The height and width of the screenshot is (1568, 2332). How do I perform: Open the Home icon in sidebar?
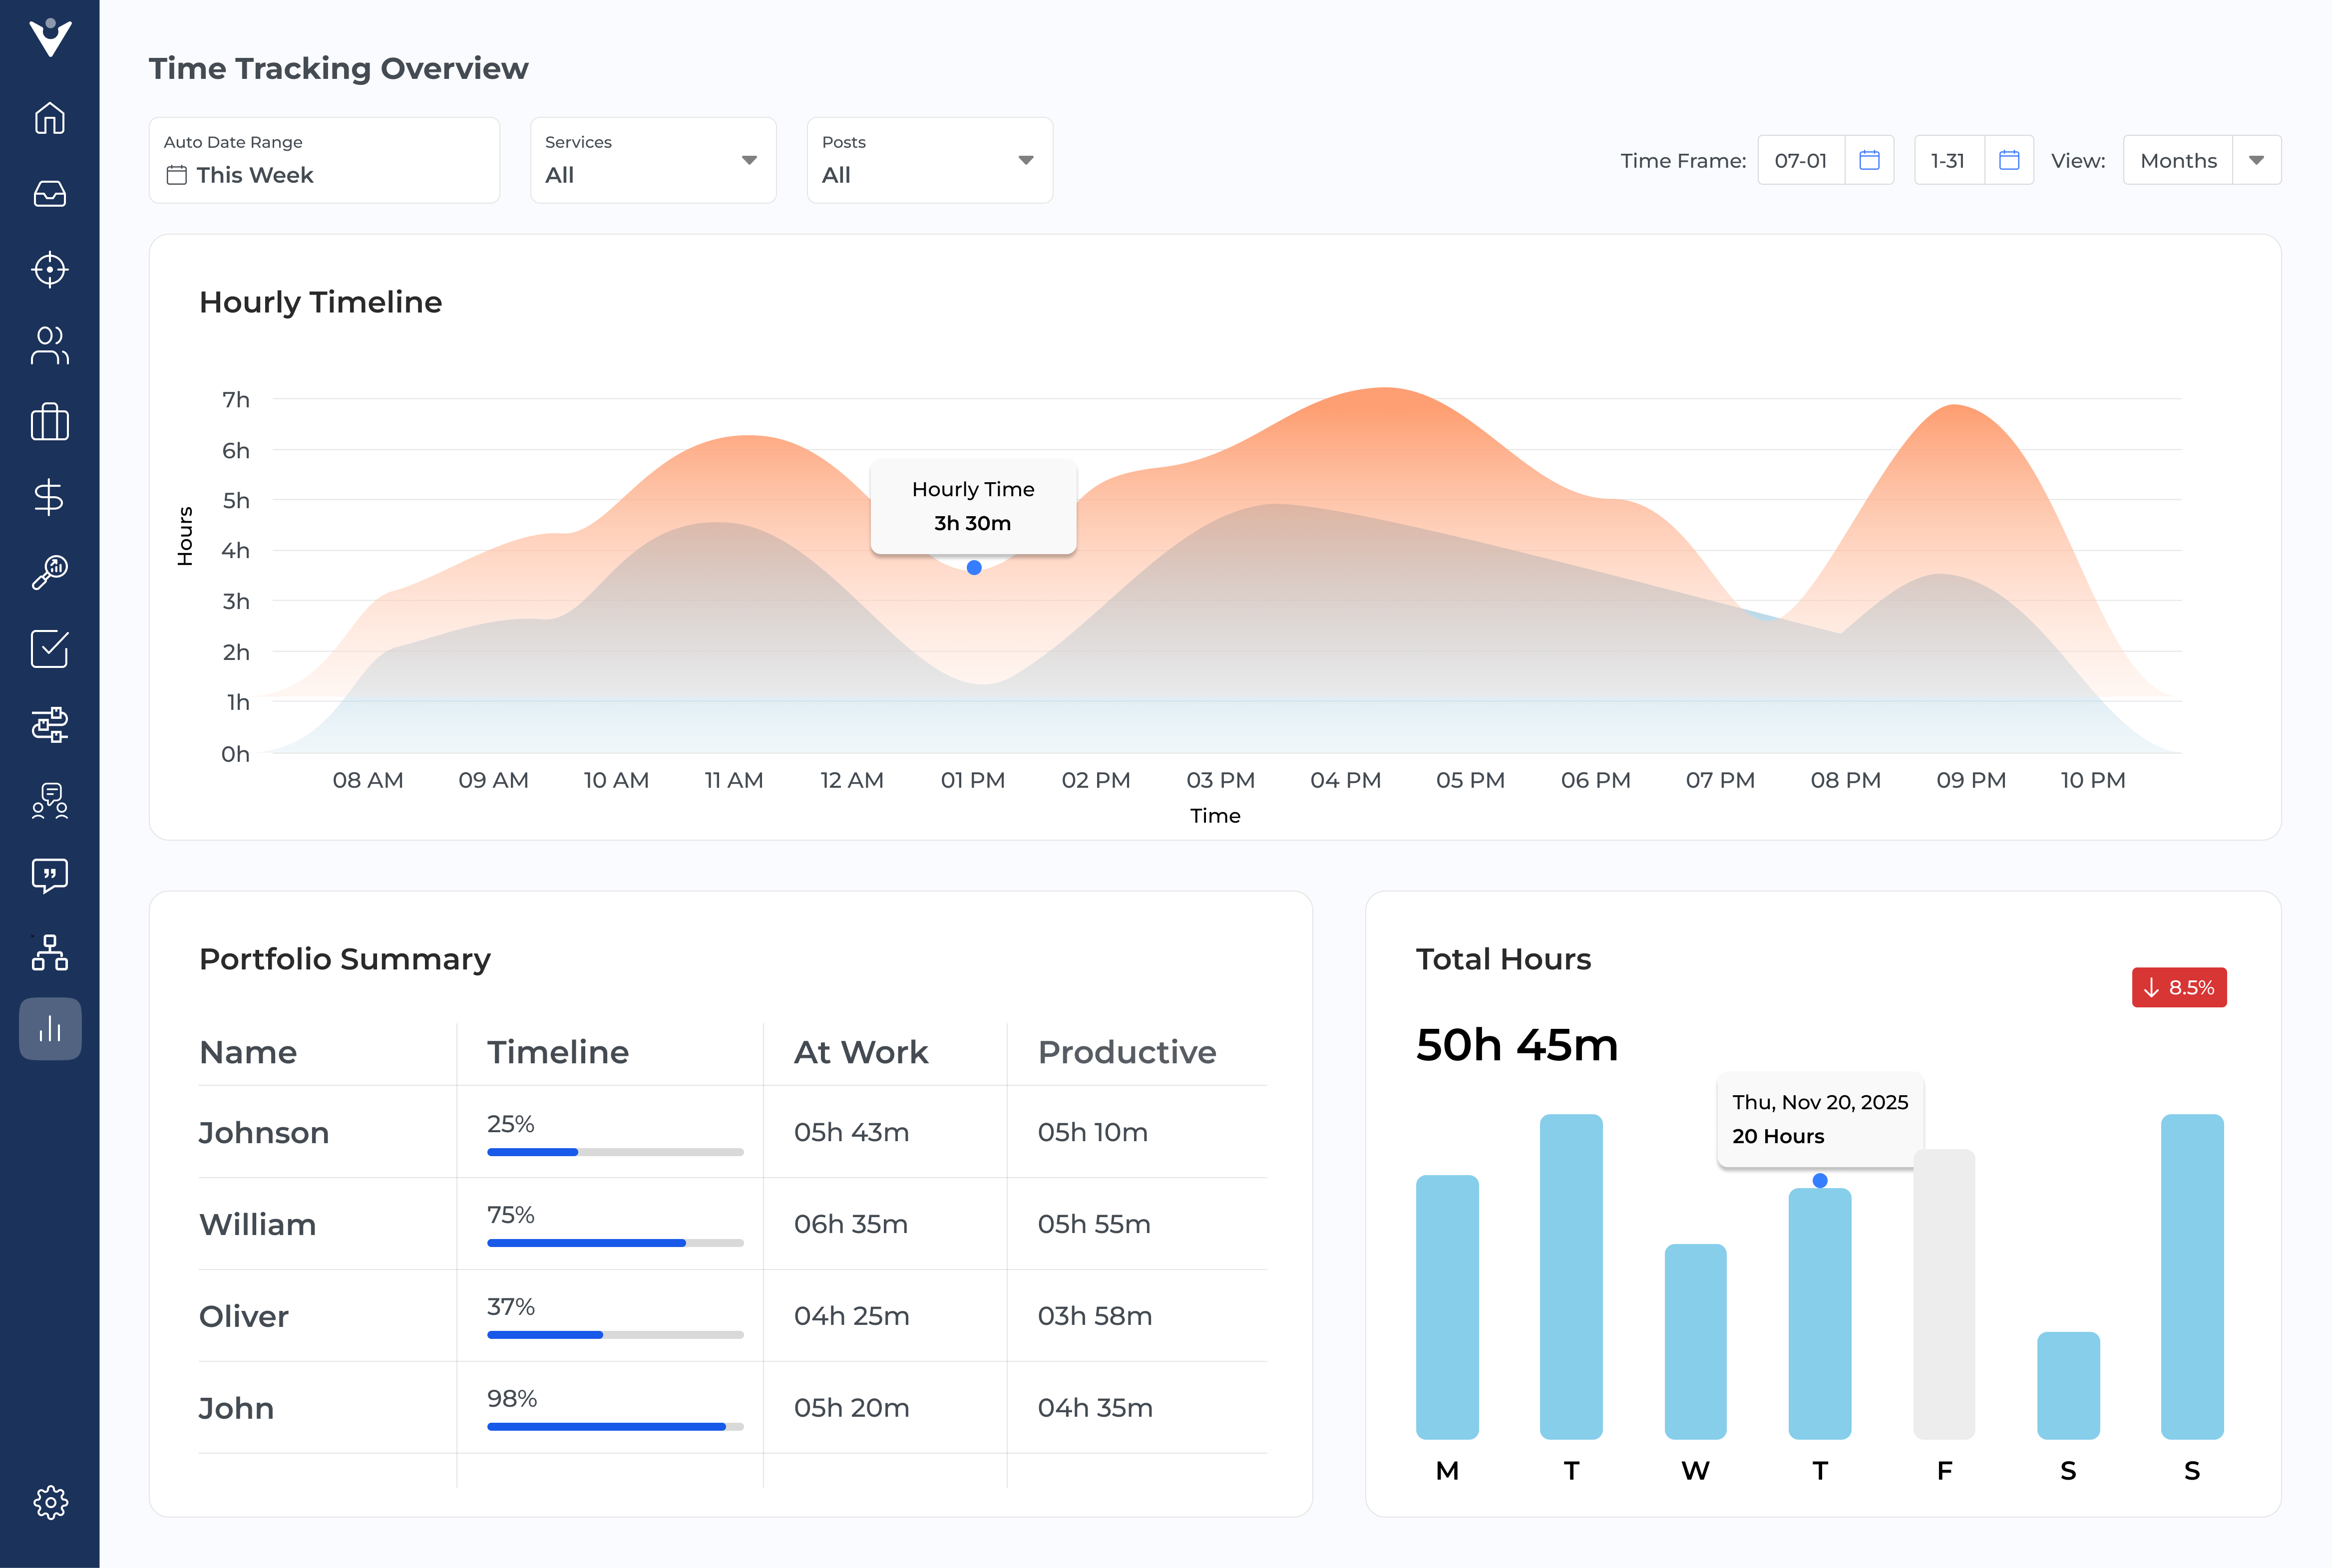click(x=49, y=118)
